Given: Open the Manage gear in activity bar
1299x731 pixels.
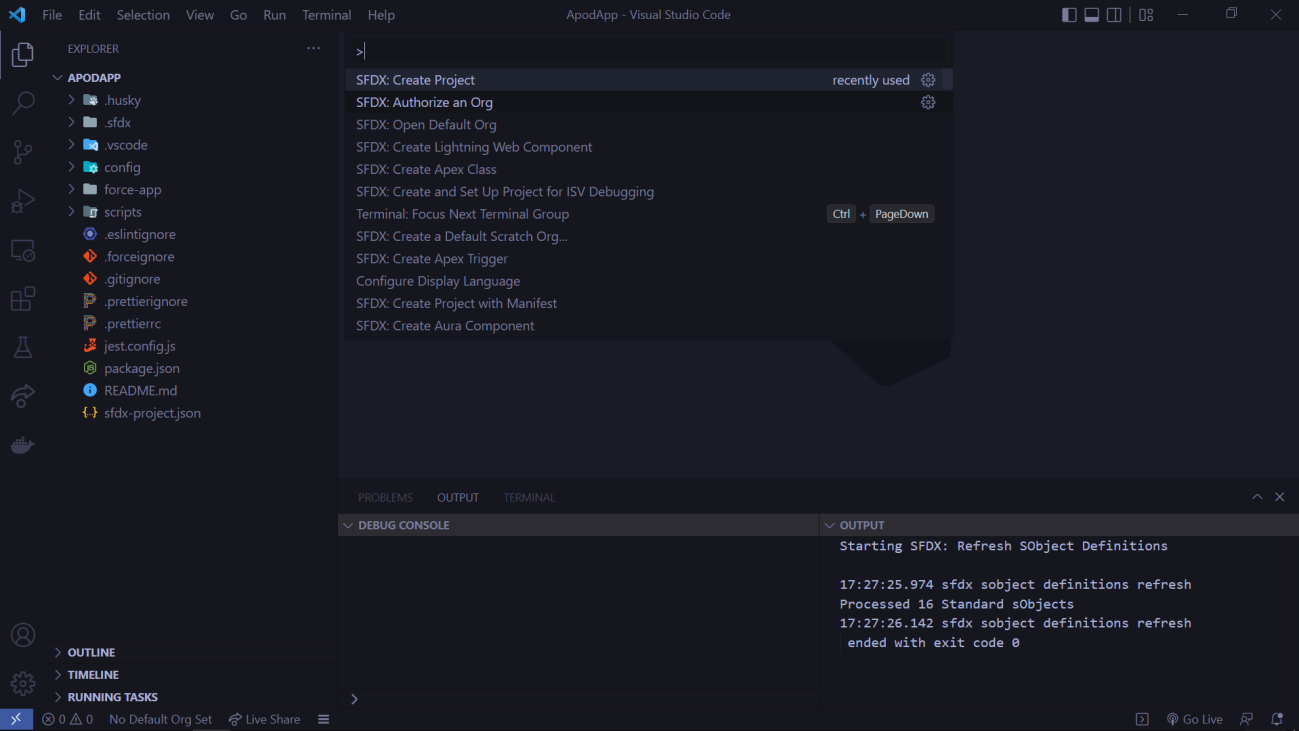Looking at the screenshot, I should point(22,683).
